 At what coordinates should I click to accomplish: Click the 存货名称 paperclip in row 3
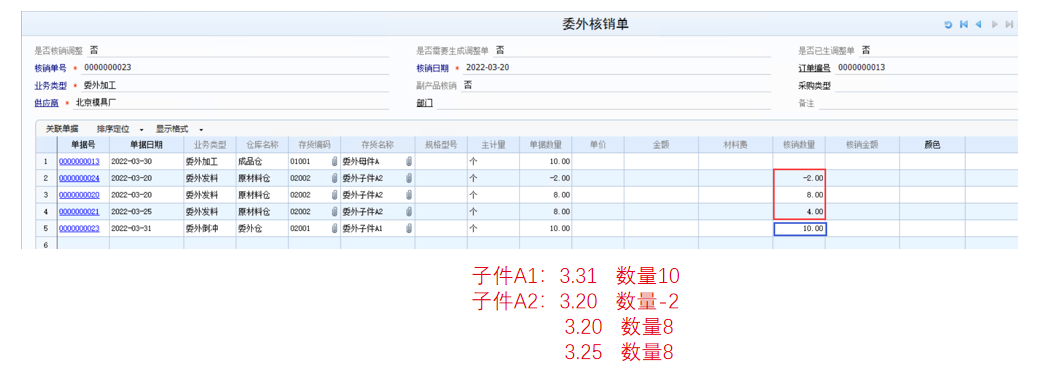409,194
